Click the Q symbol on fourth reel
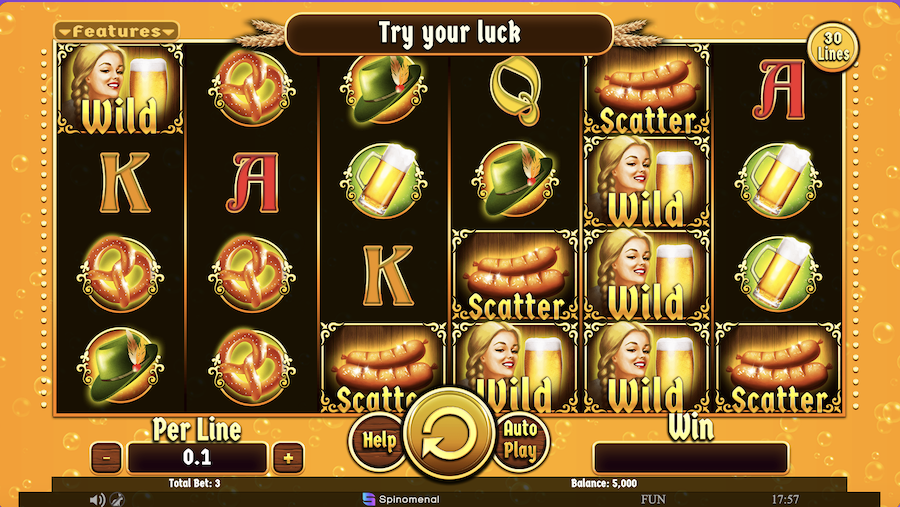The height and width of the screenshot is (507, 900). tap(515, 90)
